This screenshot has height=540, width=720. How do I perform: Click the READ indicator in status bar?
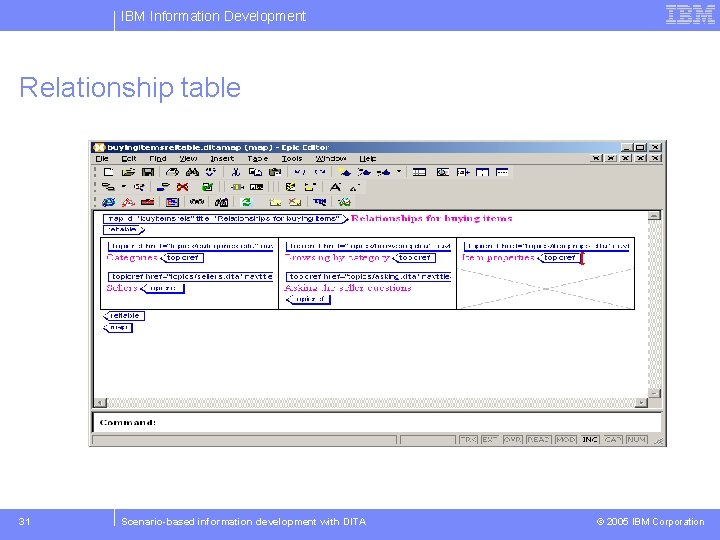point(539,440)
